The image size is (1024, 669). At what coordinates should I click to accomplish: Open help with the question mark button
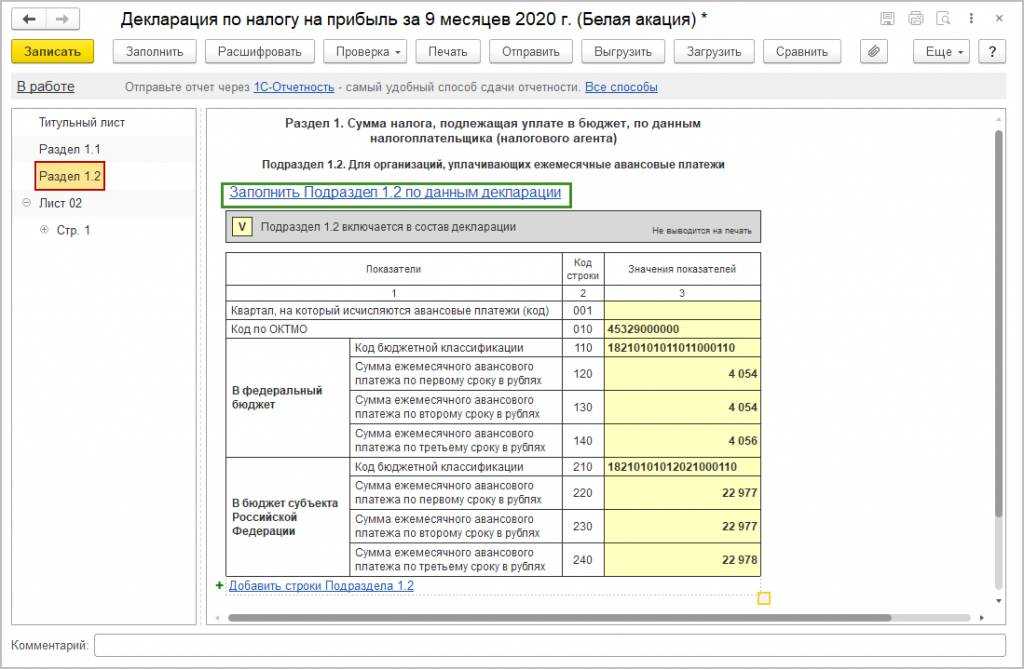click(x=991, y=52)
